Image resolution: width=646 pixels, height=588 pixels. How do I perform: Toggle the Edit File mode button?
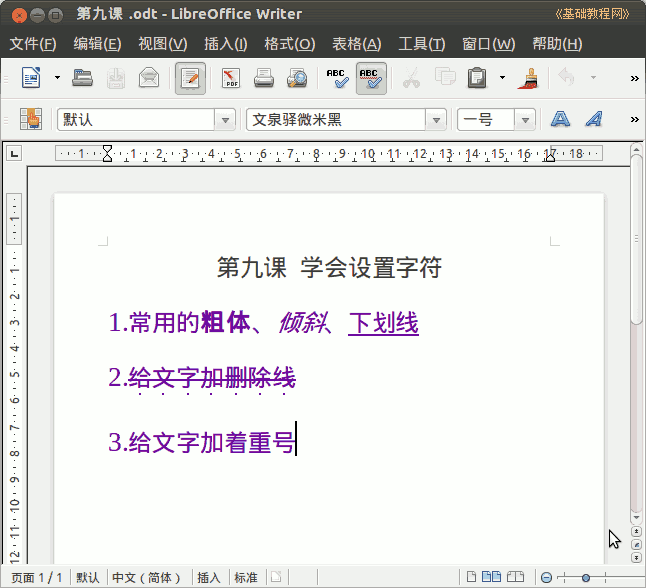pos(190,78)
